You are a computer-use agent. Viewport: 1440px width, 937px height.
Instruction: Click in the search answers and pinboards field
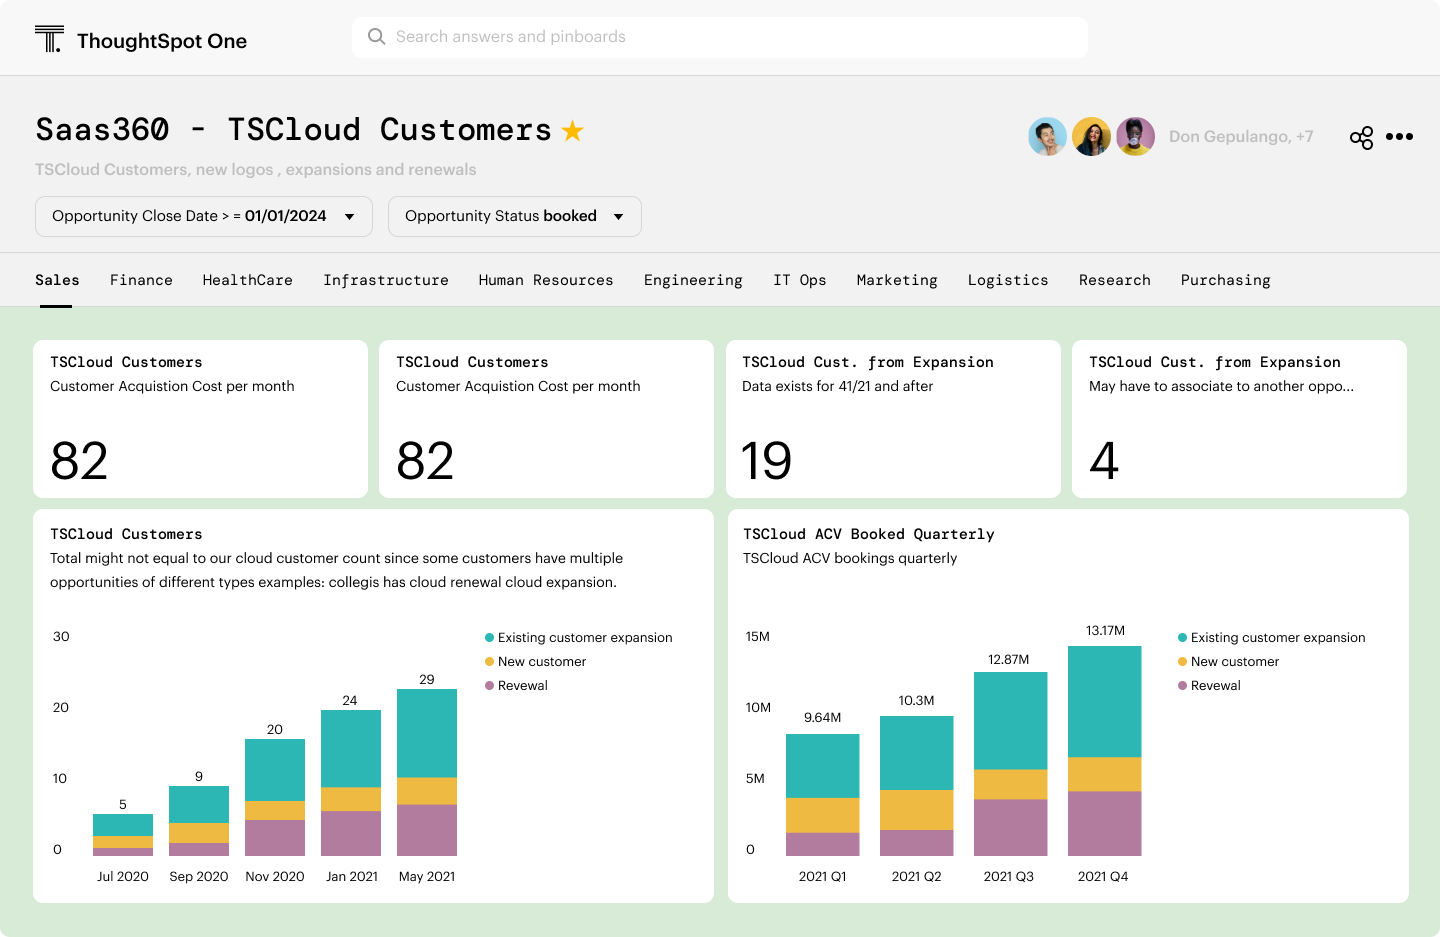pyautogui.click(x=720, y=37)
